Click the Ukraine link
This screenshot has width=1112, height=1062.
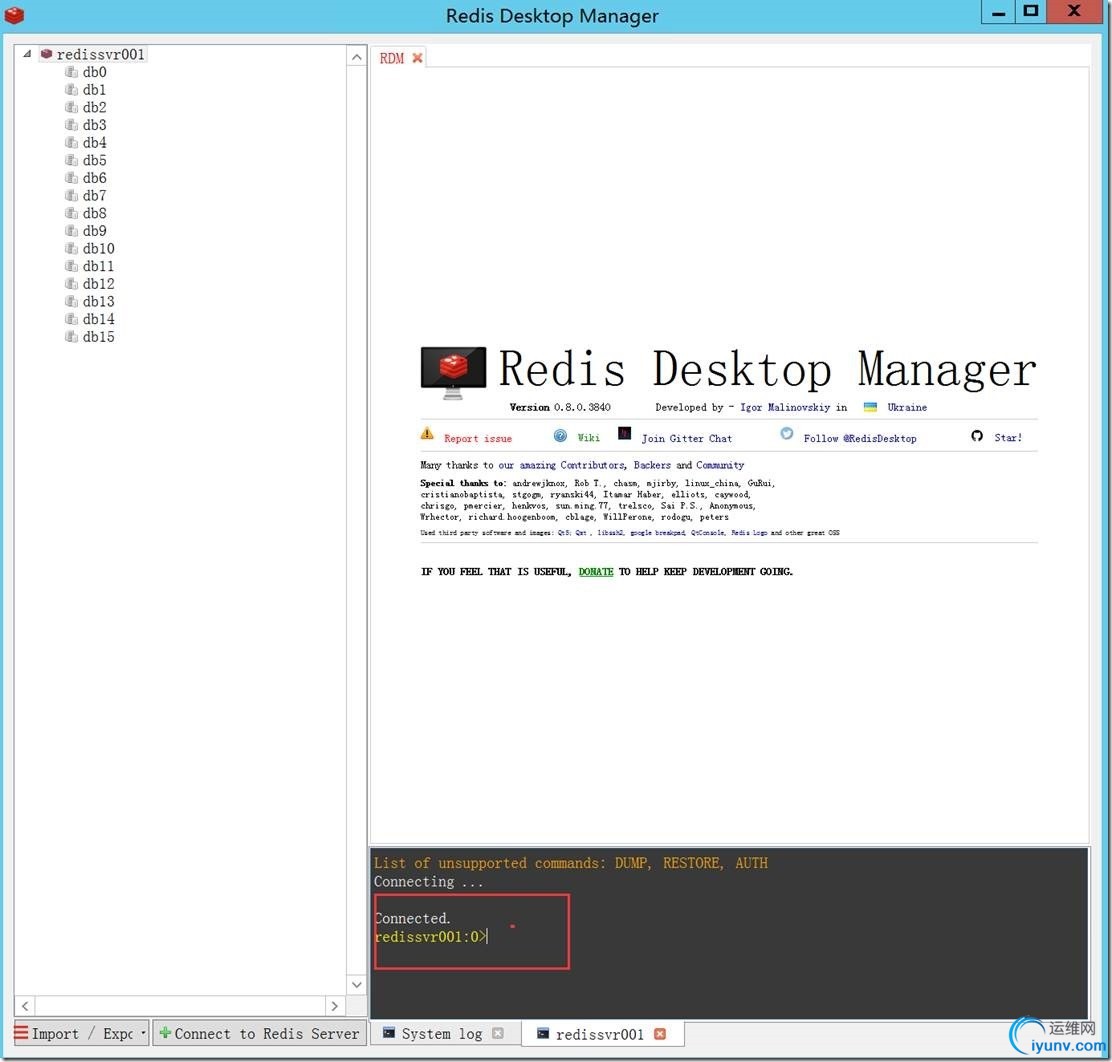click(x=907, y=407)
